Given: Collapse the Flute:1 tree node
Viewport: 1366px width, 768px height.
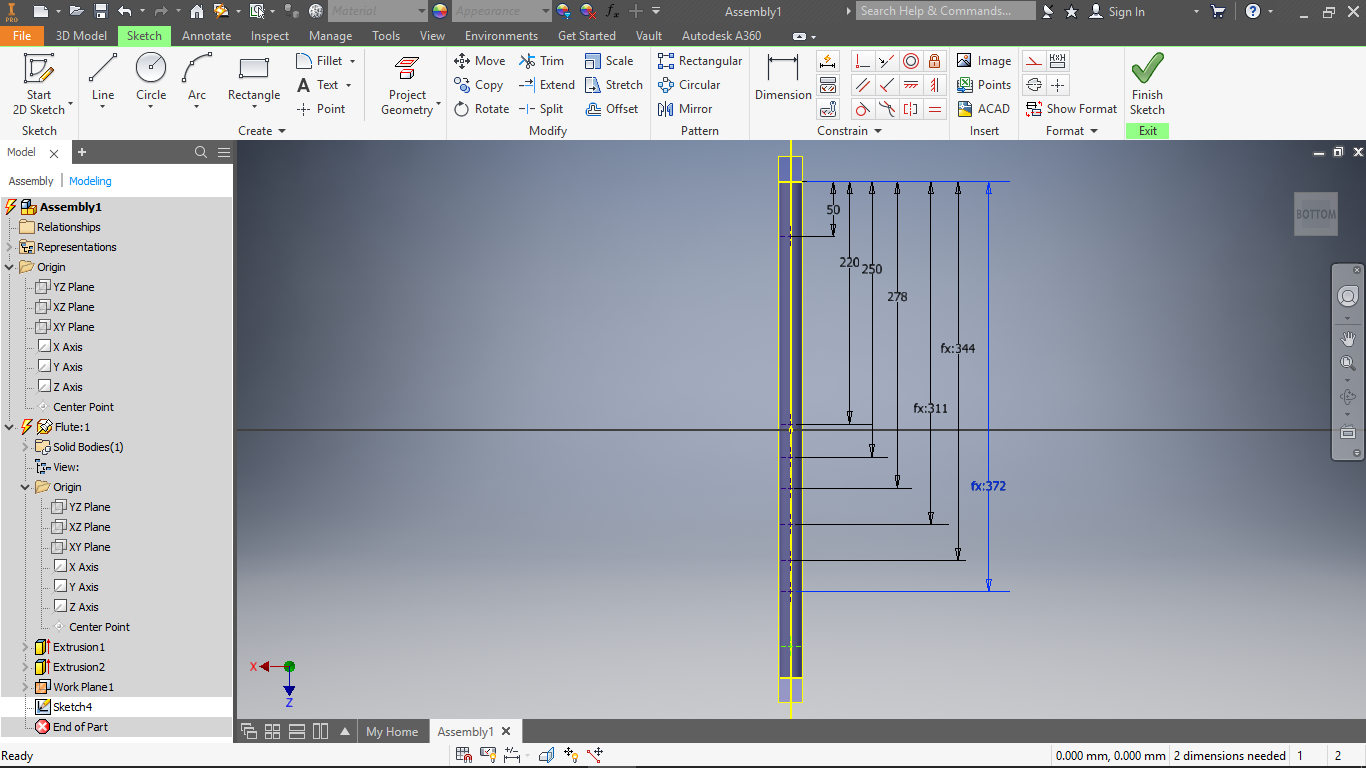Looking at the screenshot, I should coord(10,427).
